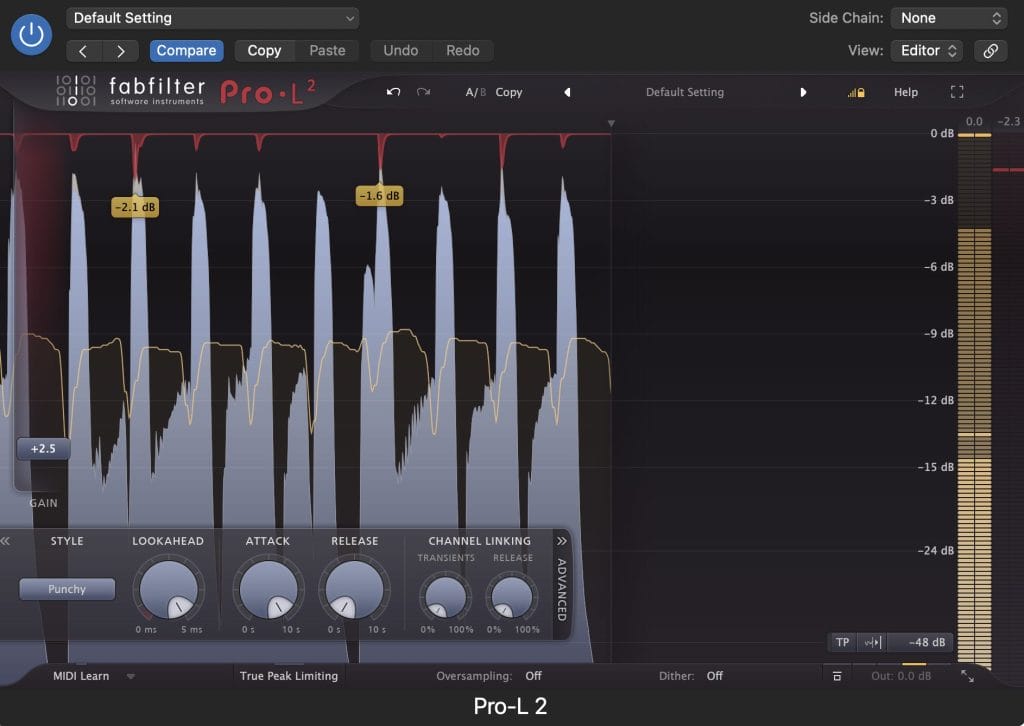
Task: Enter full screen mode via brackets icon
Action: pos(957,92)
